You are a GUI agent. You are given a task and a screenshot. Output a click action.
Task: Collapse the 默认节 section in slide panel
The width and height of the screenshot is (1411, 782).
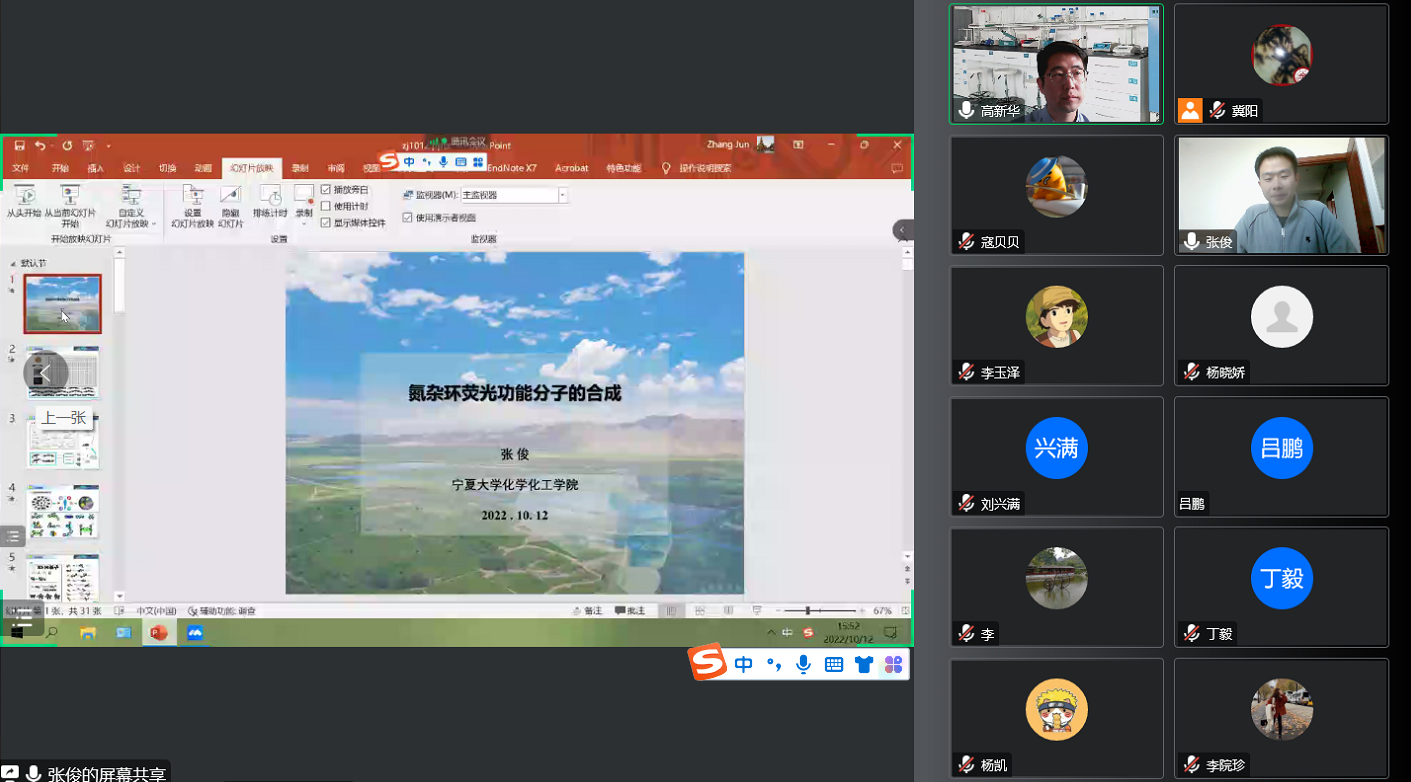pyautogui.click(x=12, y=264)
